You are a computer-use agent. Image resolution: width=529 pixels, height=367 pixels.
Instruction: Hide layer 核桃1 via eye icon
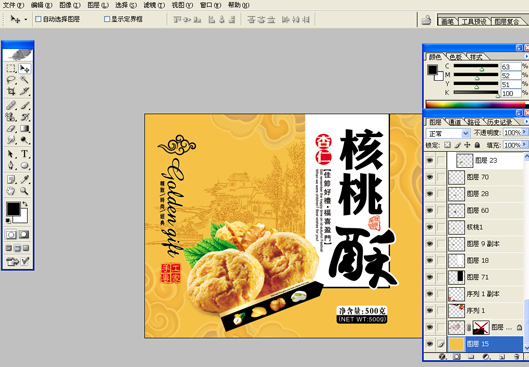[430, 227]
